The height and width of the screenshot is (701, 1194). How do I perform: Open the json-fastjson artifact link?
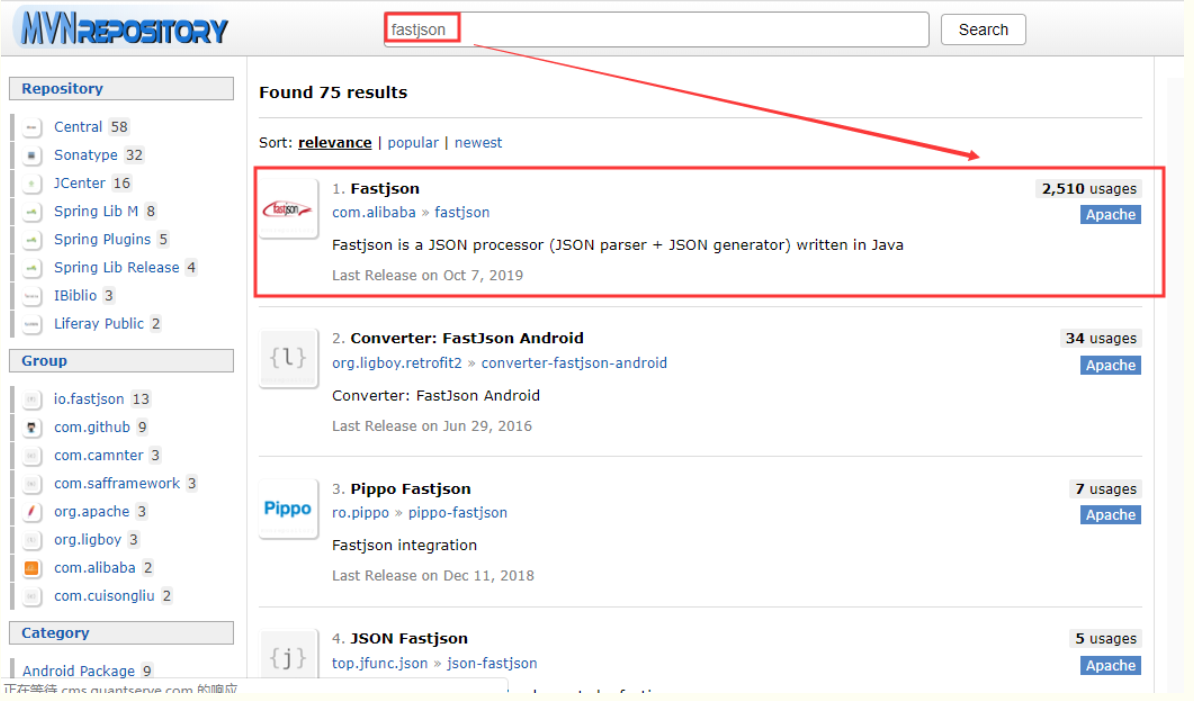[x=492, y=664]
